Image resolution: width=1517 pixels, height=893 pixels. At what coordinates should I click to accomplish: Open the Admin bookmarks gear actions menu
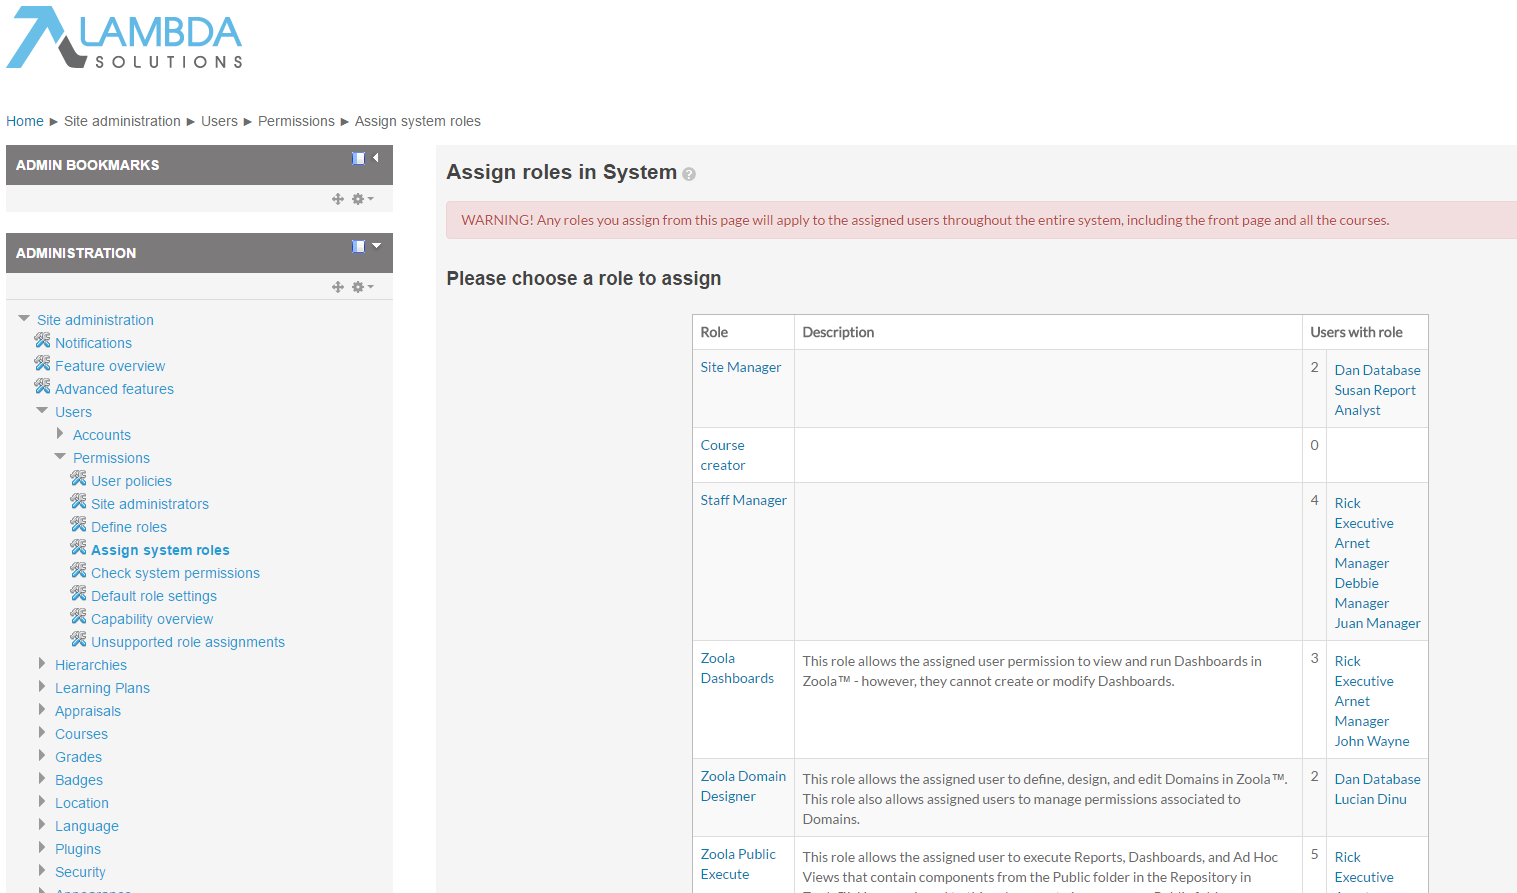[x=361, y=199]
